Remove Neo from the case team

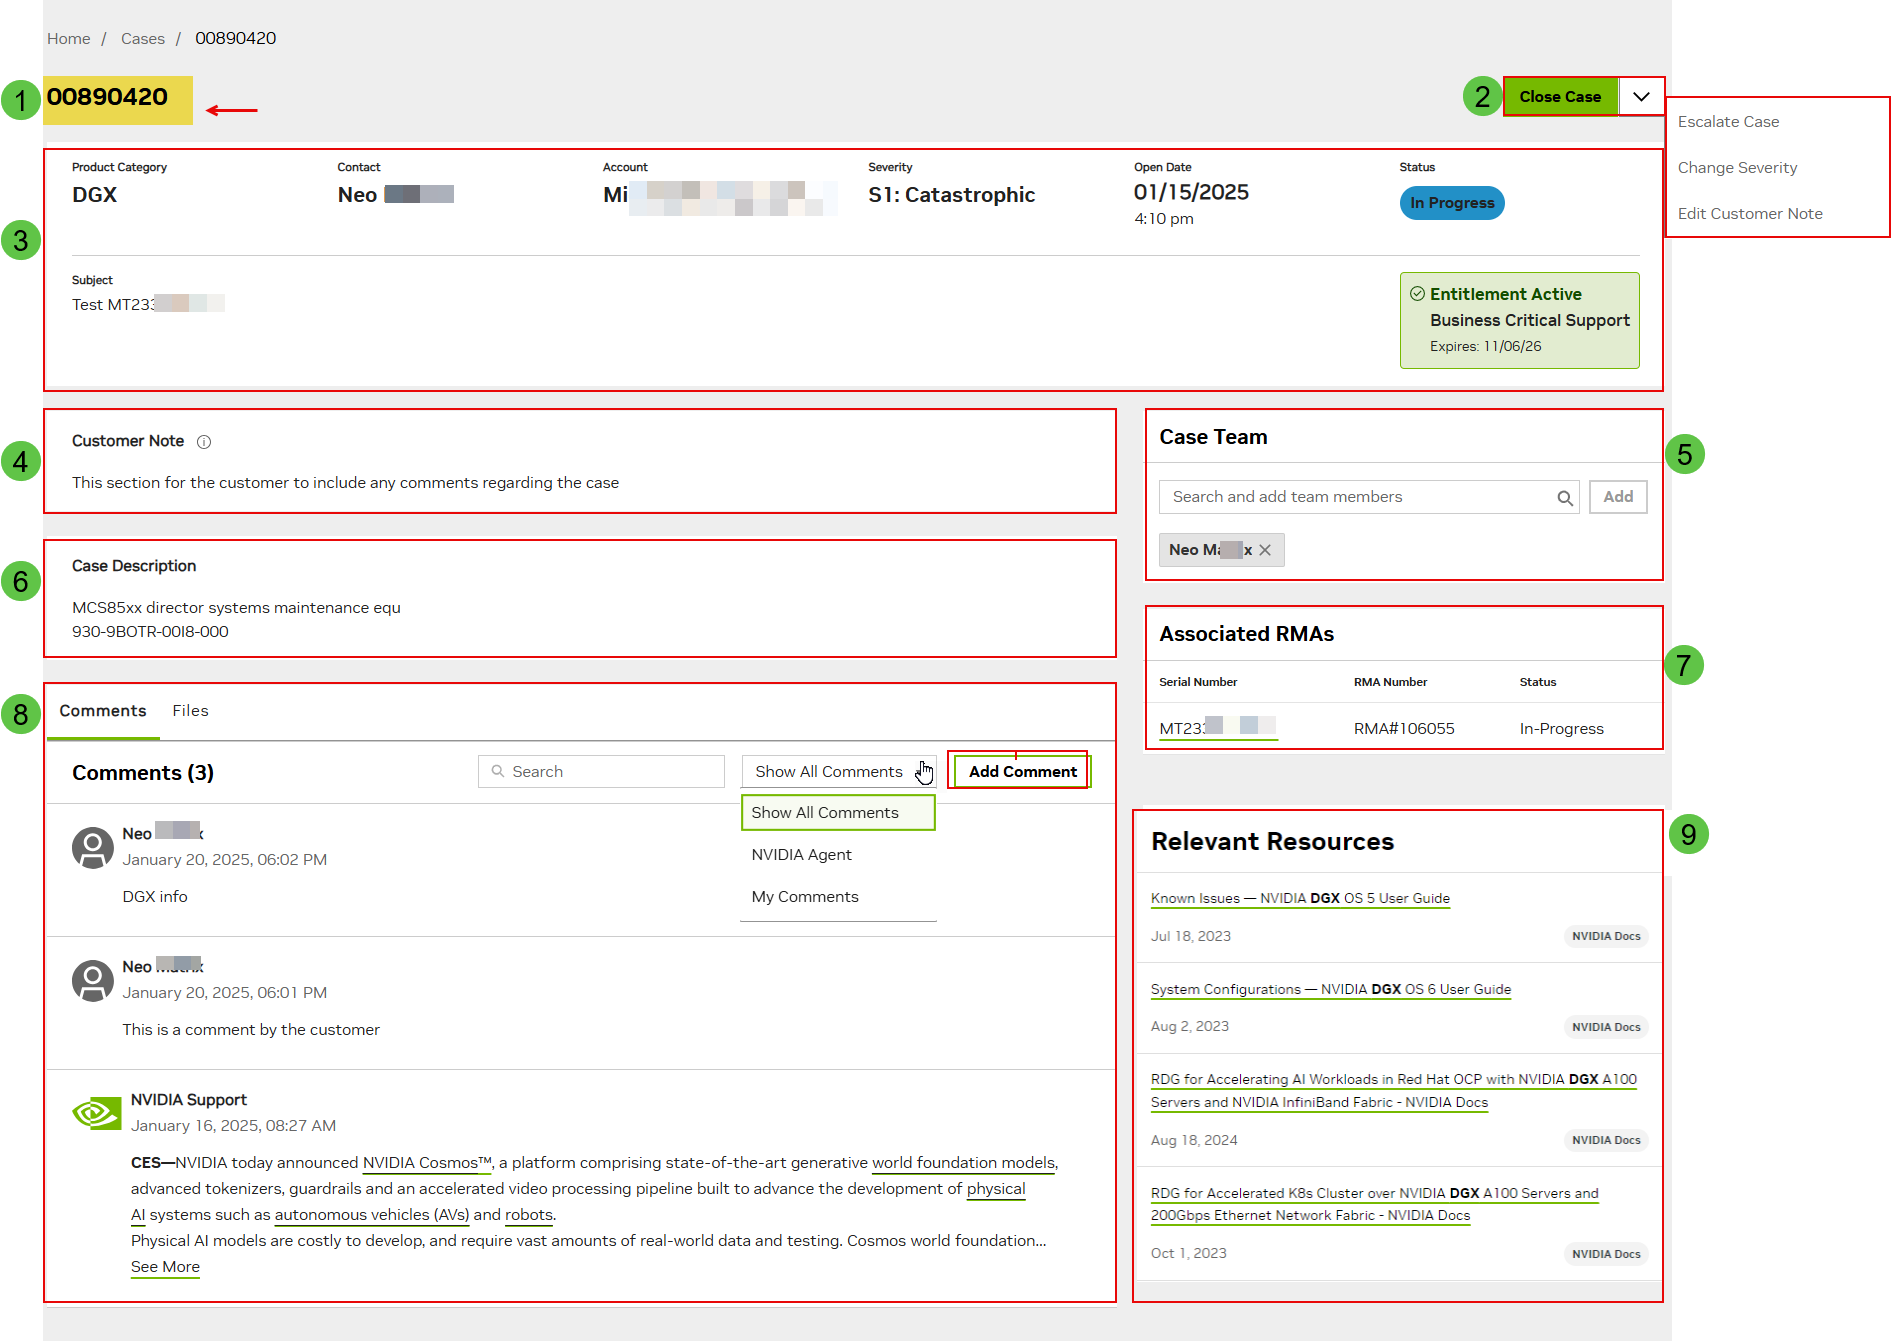coord(1265,550)
